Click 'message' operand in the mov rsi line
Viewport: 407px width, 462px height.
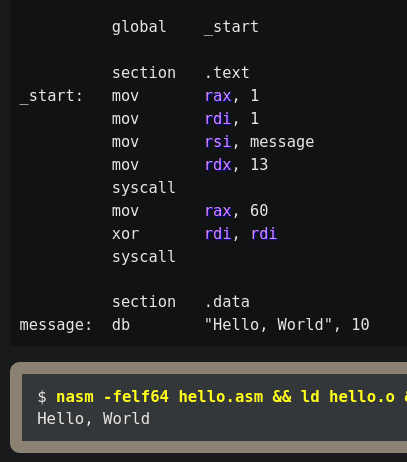tap(282, 142)
